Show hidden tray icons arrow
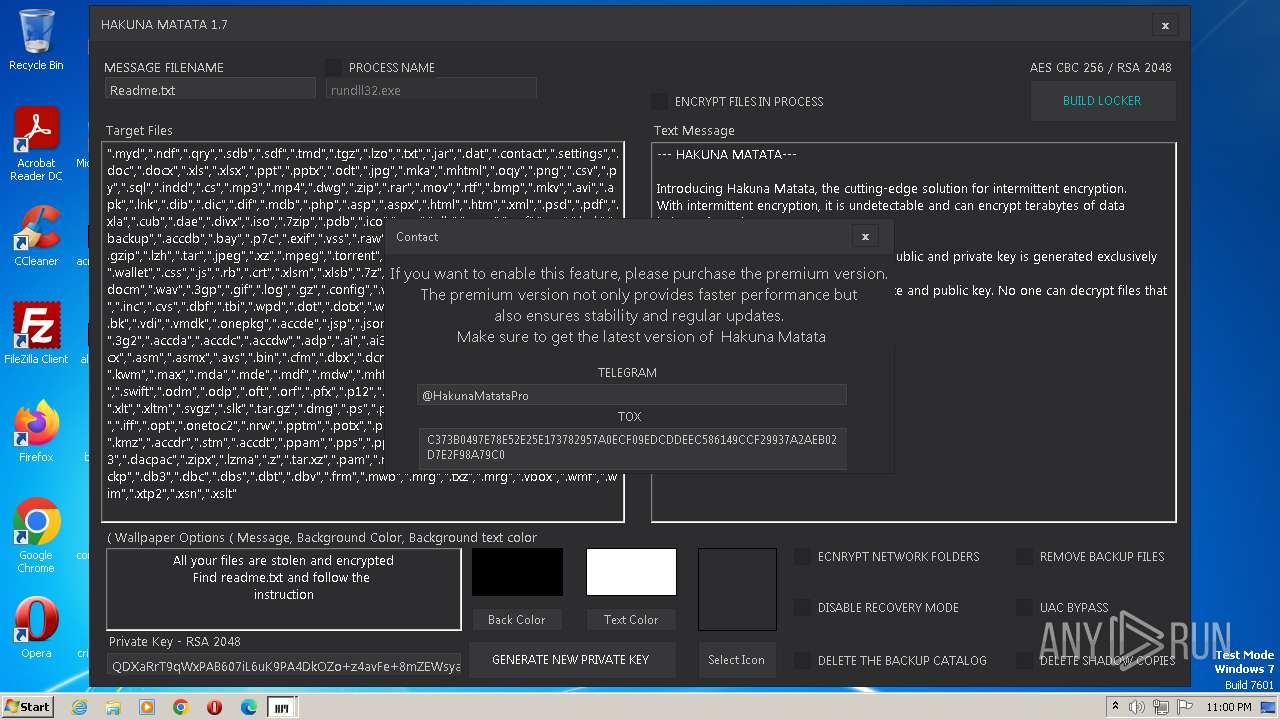 click(1117, 707)
